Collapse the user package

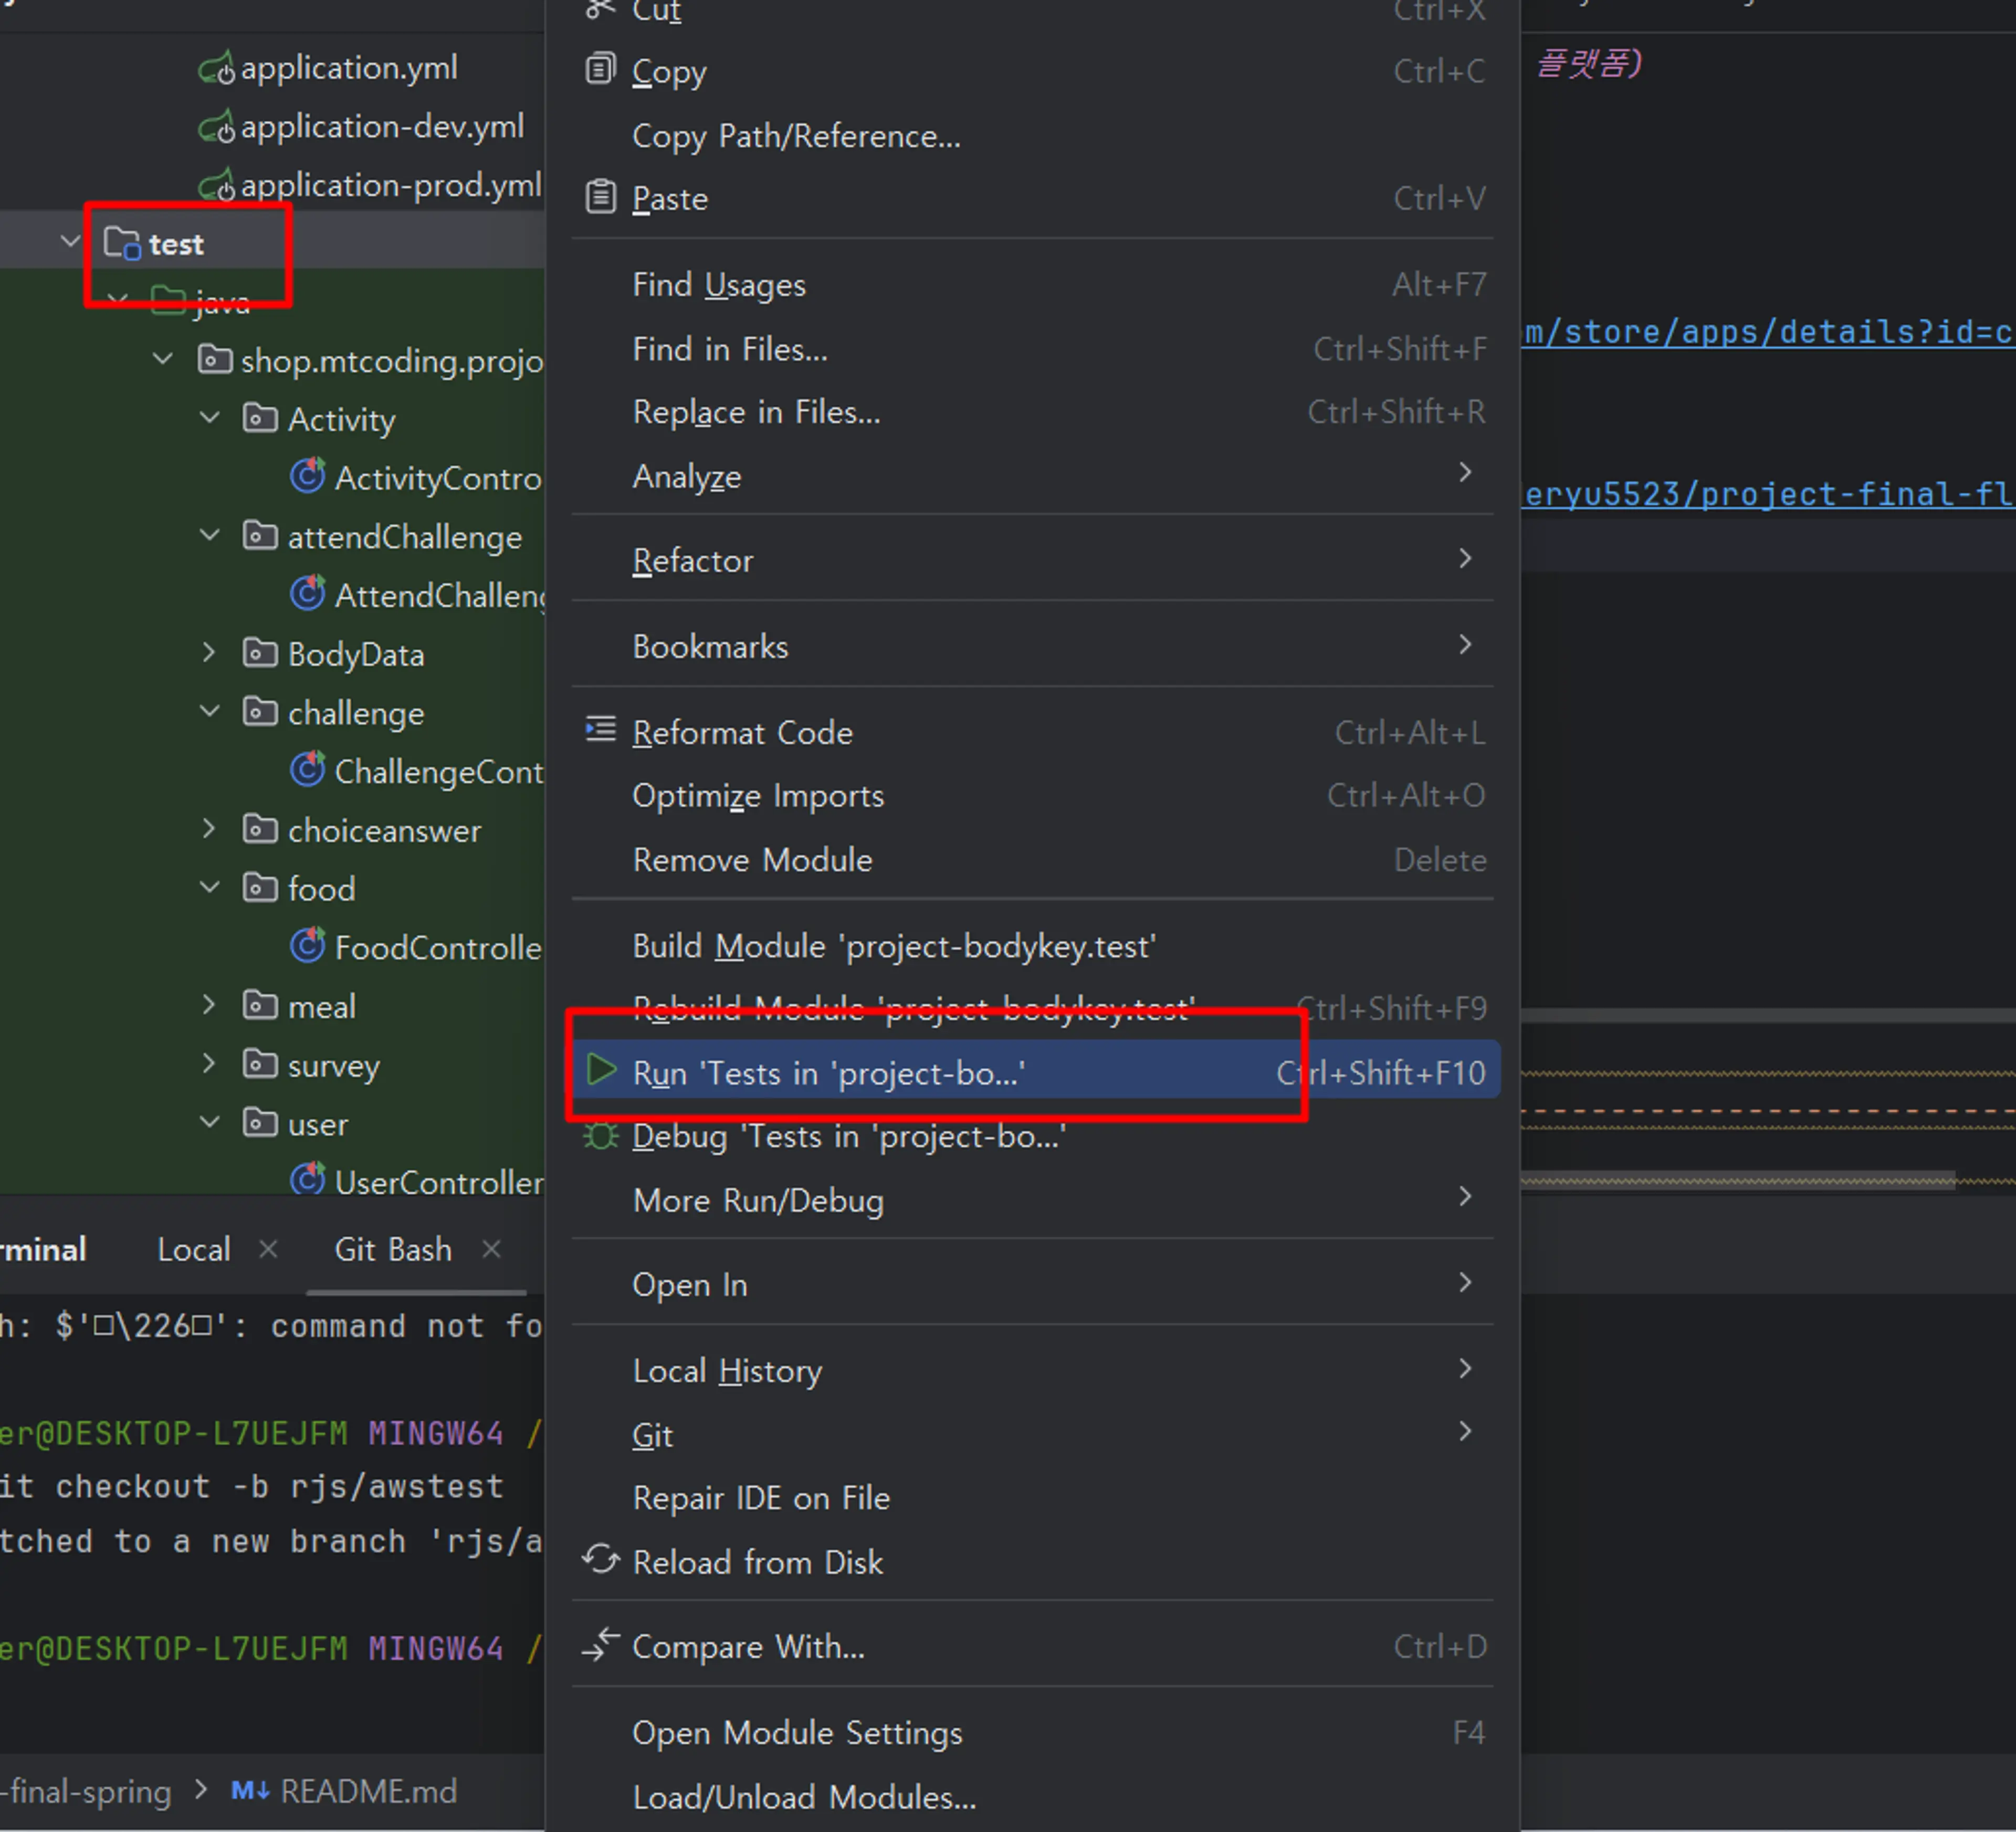210,1123
